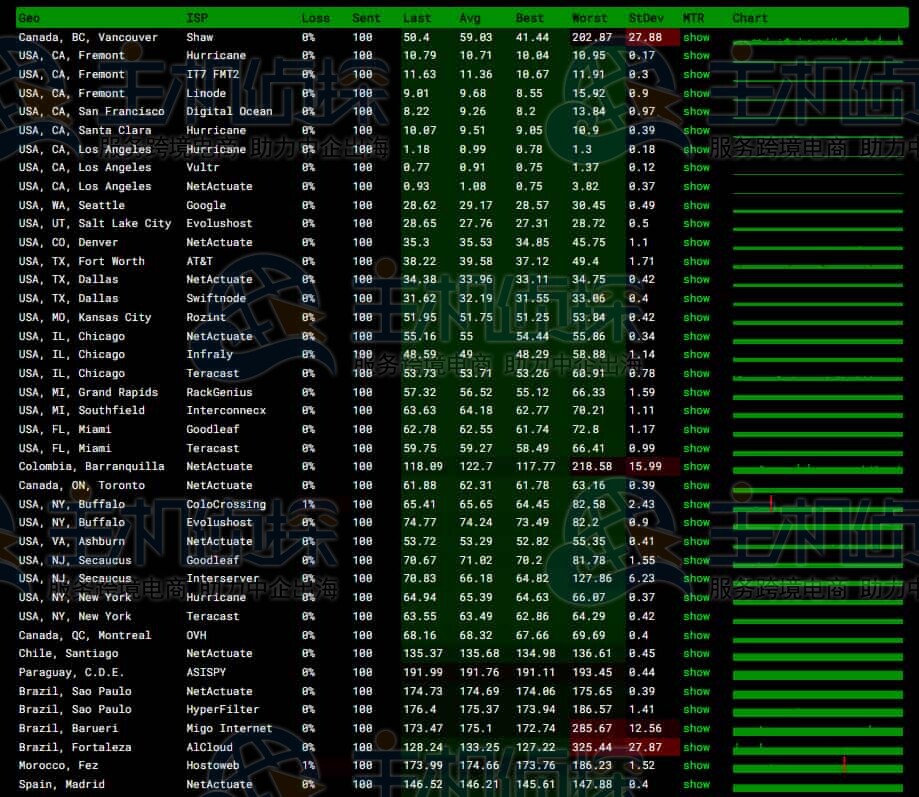Click the Geo column header
Screen dimensions: 919x797
30,18
